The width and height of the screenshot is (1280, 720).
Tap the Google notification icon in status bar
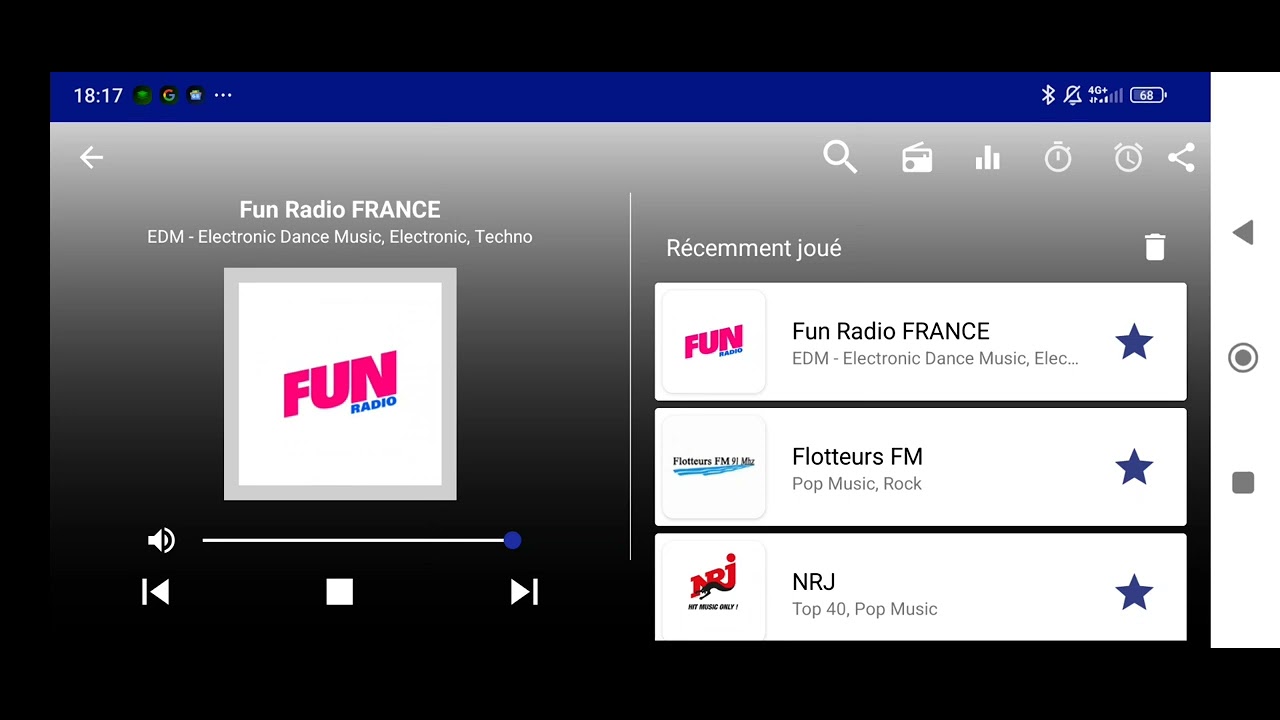169,95
